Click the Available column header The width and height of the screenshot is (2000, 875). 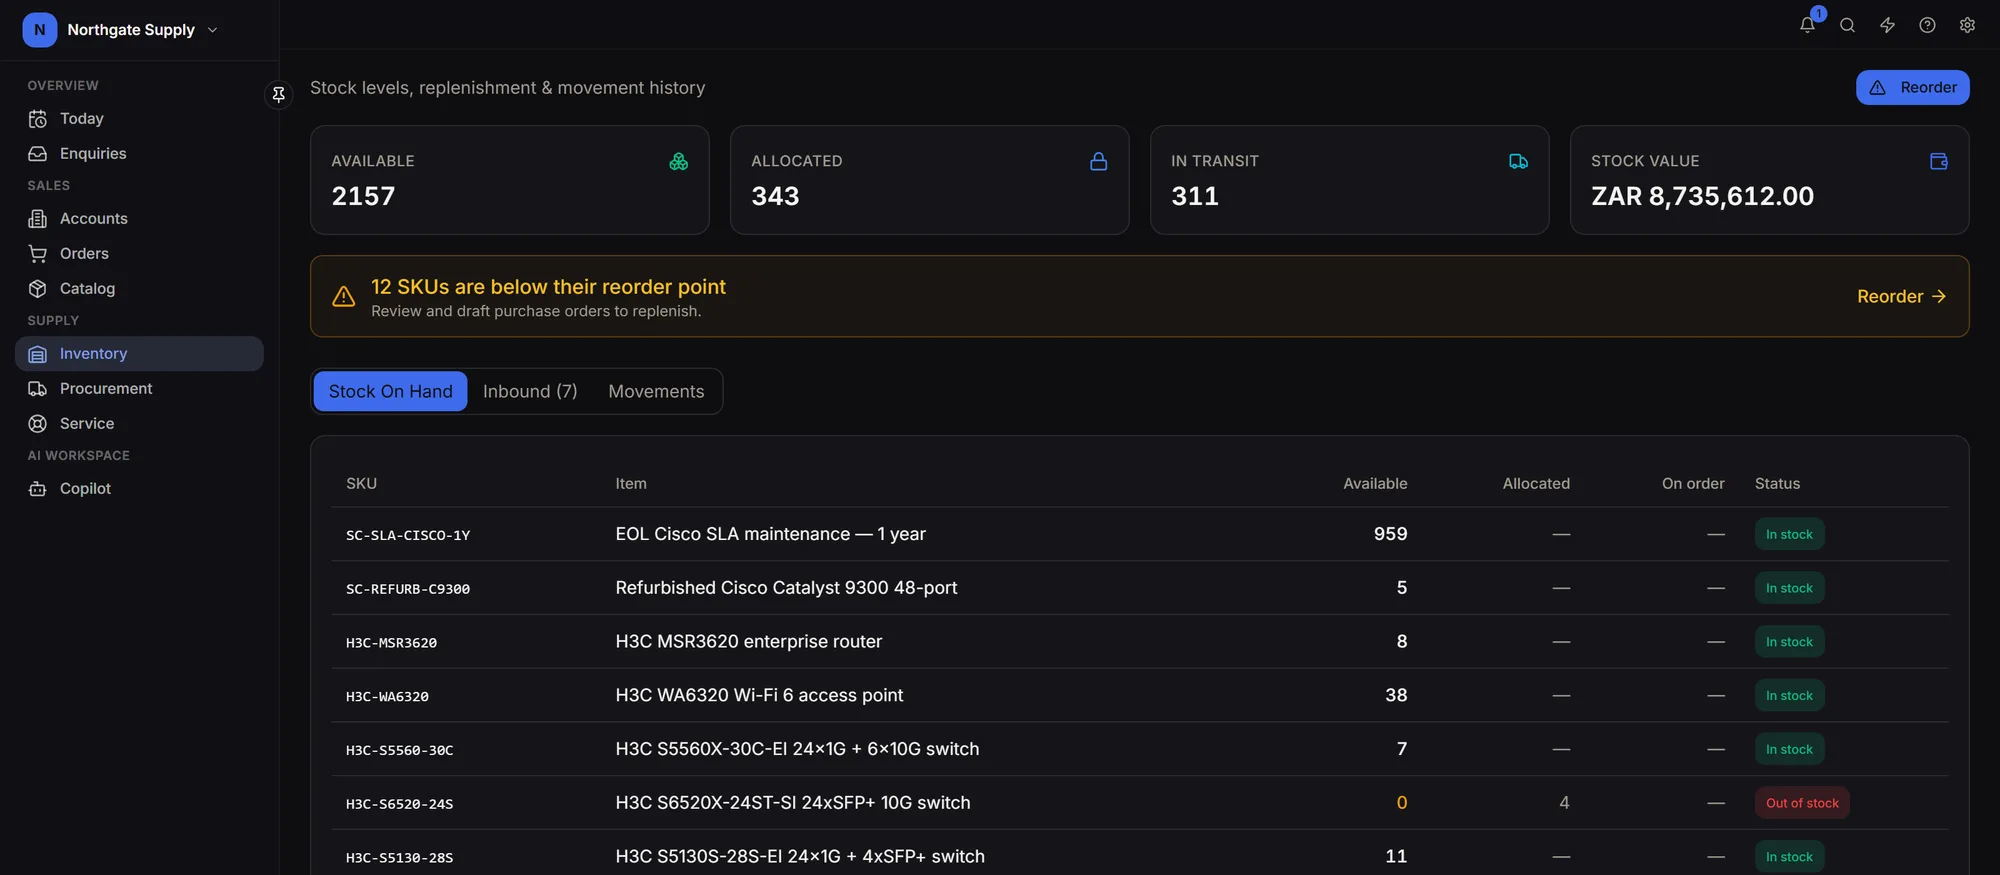coord(1375,484)
